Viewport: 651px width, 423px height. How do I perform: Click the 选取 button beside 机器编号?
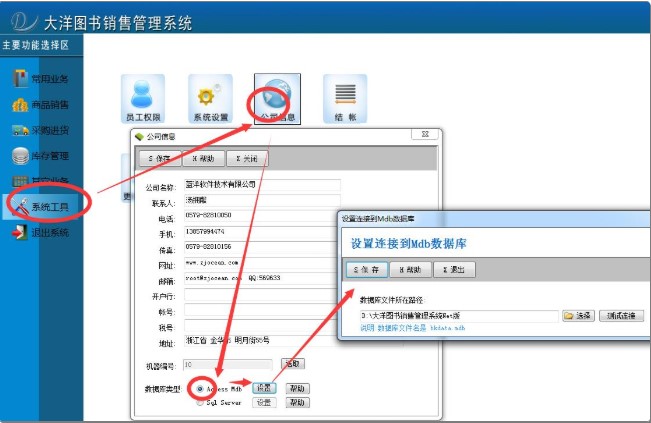point(293,364)
